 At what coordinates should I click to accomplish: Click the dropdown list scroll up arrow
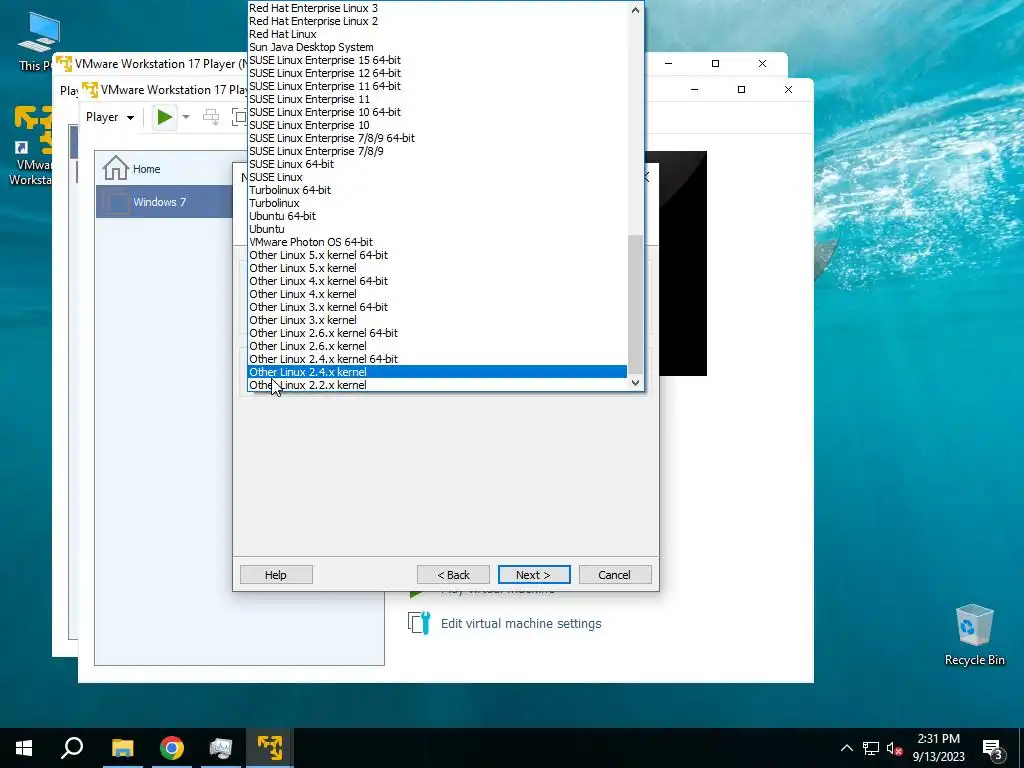tap(635, 10)
